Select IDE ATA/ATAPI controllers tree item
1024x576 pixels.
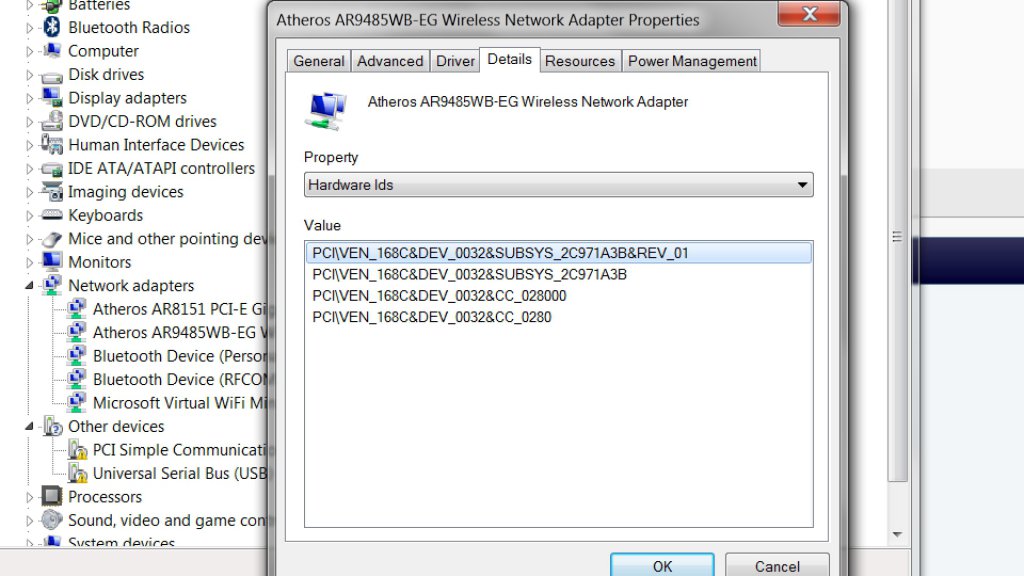coord(161,168)
